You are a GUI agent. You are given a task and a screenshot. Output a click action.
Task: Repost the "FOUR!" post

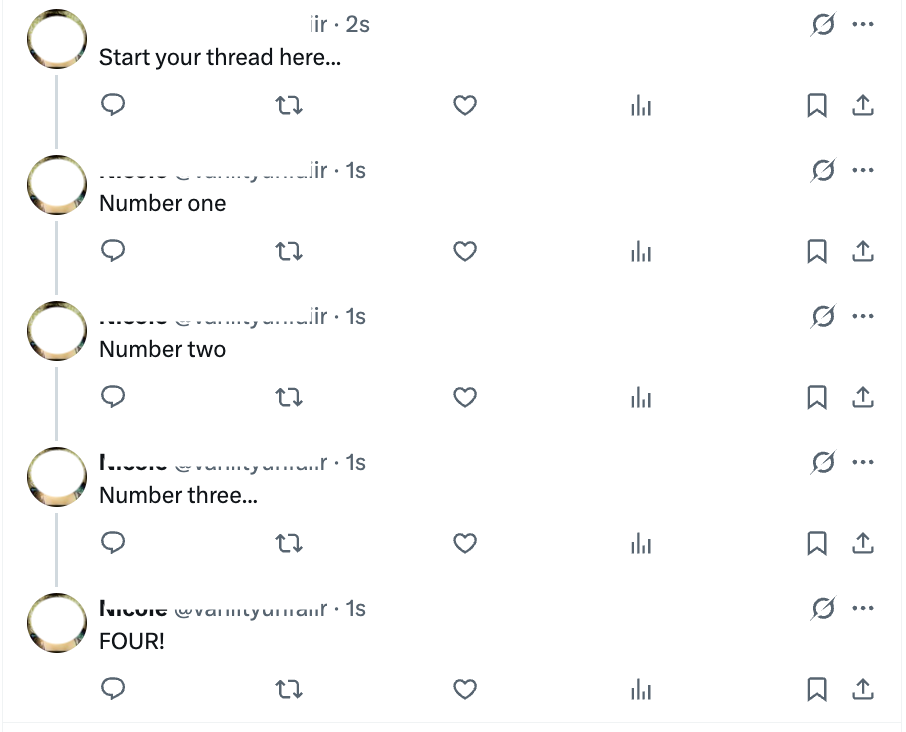click(x=288, y=689)
